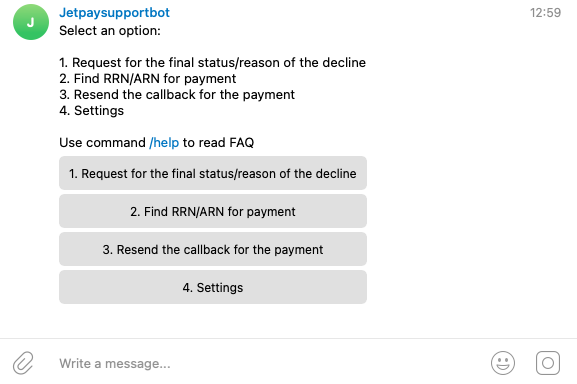Click the to read FAQ text
The image size is (577, 384).
coord(218,142)
